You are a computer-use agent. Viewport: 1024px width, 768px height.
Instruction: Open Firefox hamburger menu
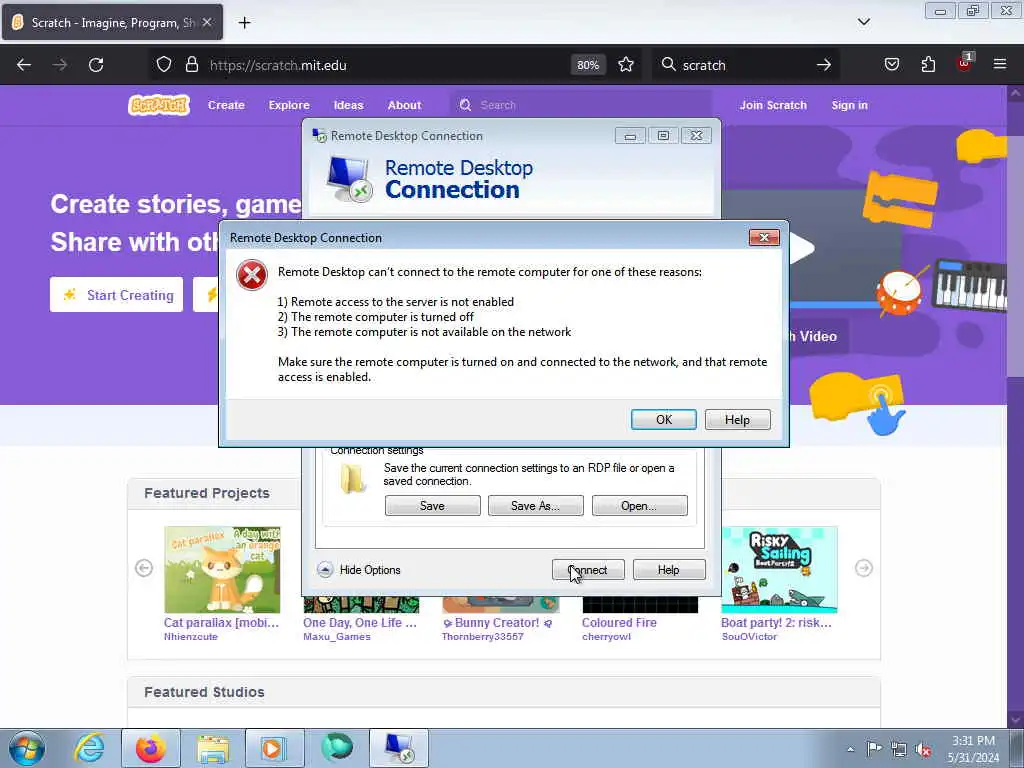tap(1000, 64)
